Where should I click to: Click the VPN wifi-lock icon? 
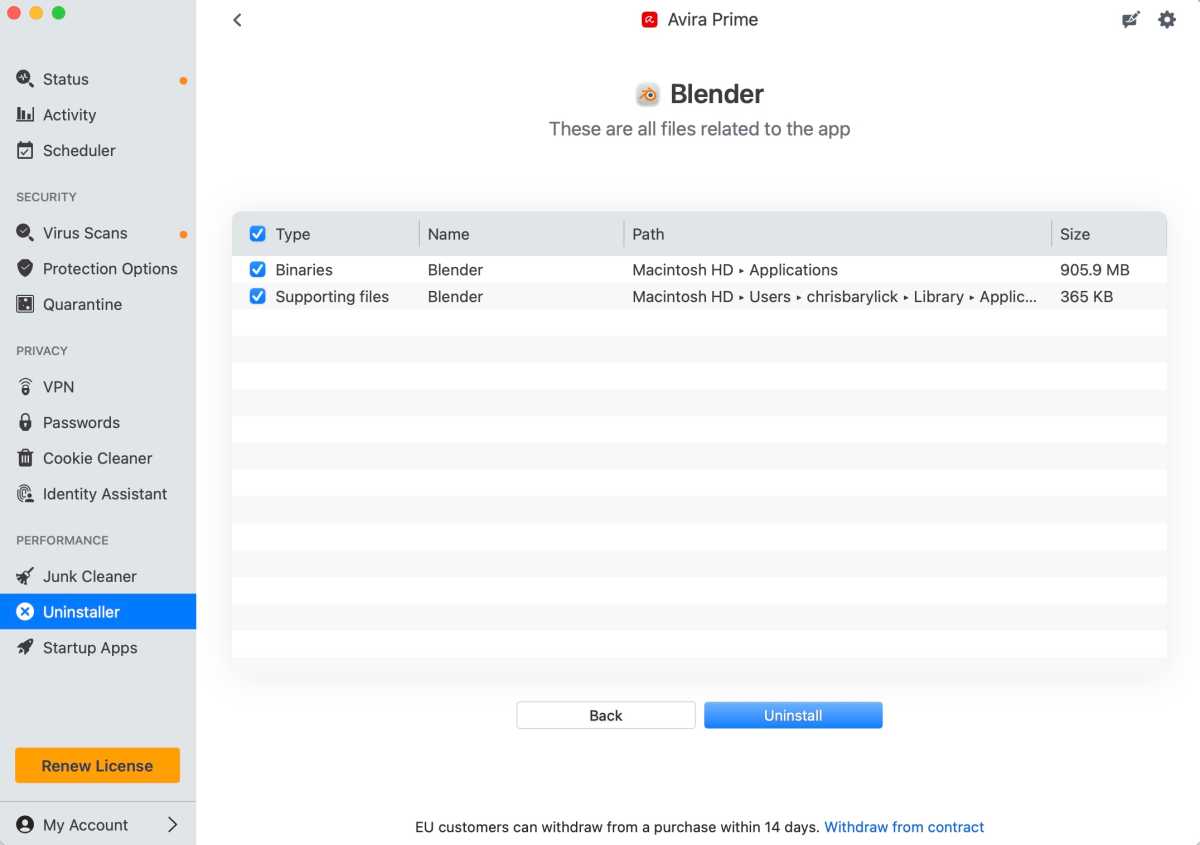point(25,387)
